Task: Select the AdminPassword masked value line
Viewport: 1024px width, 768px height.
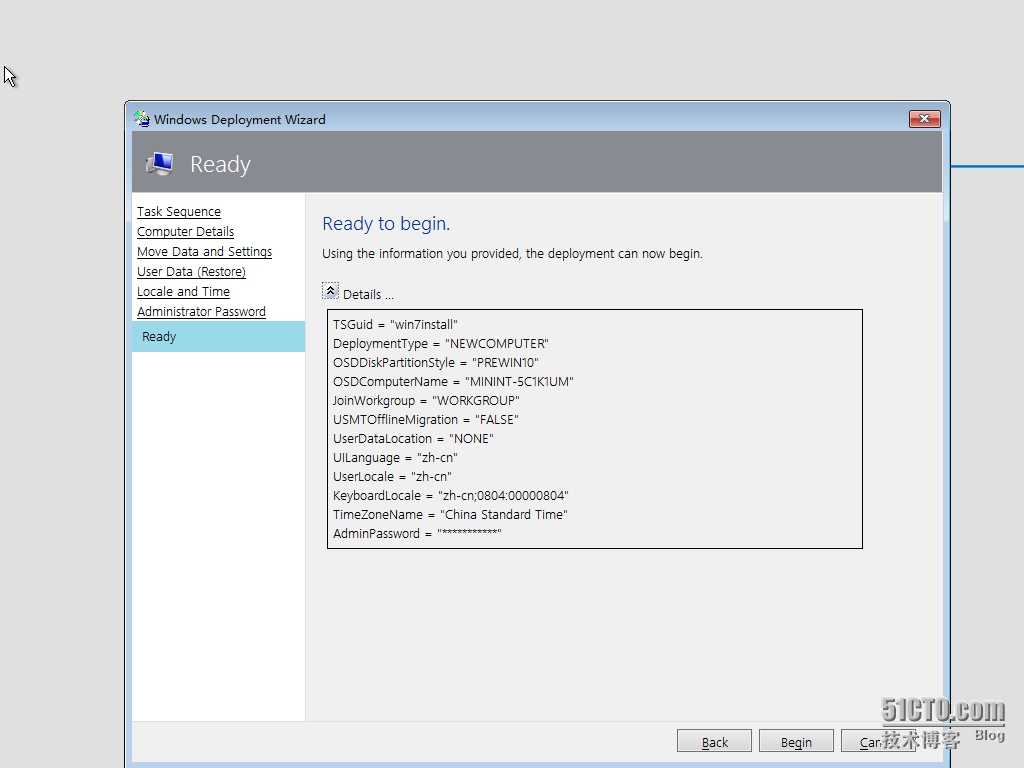Action: click(417, 534)
